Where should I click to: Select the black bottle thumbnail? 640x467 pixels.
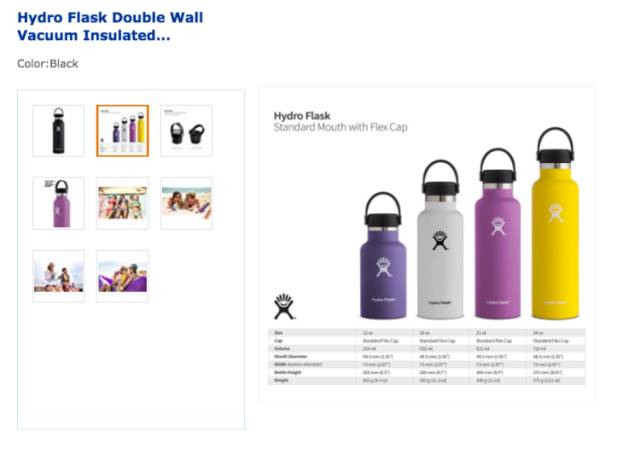coord(58,131)
